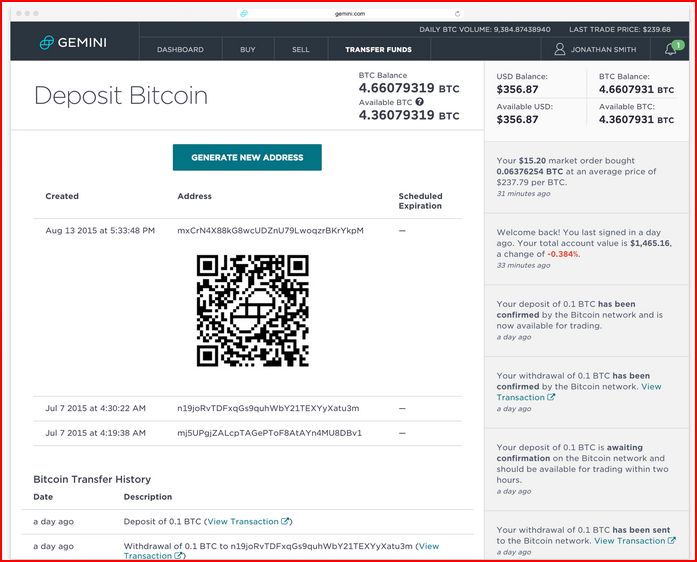Click the $15.20 market order notification
697x562 pixels.
pyautogui.click(x=586, y=177)
